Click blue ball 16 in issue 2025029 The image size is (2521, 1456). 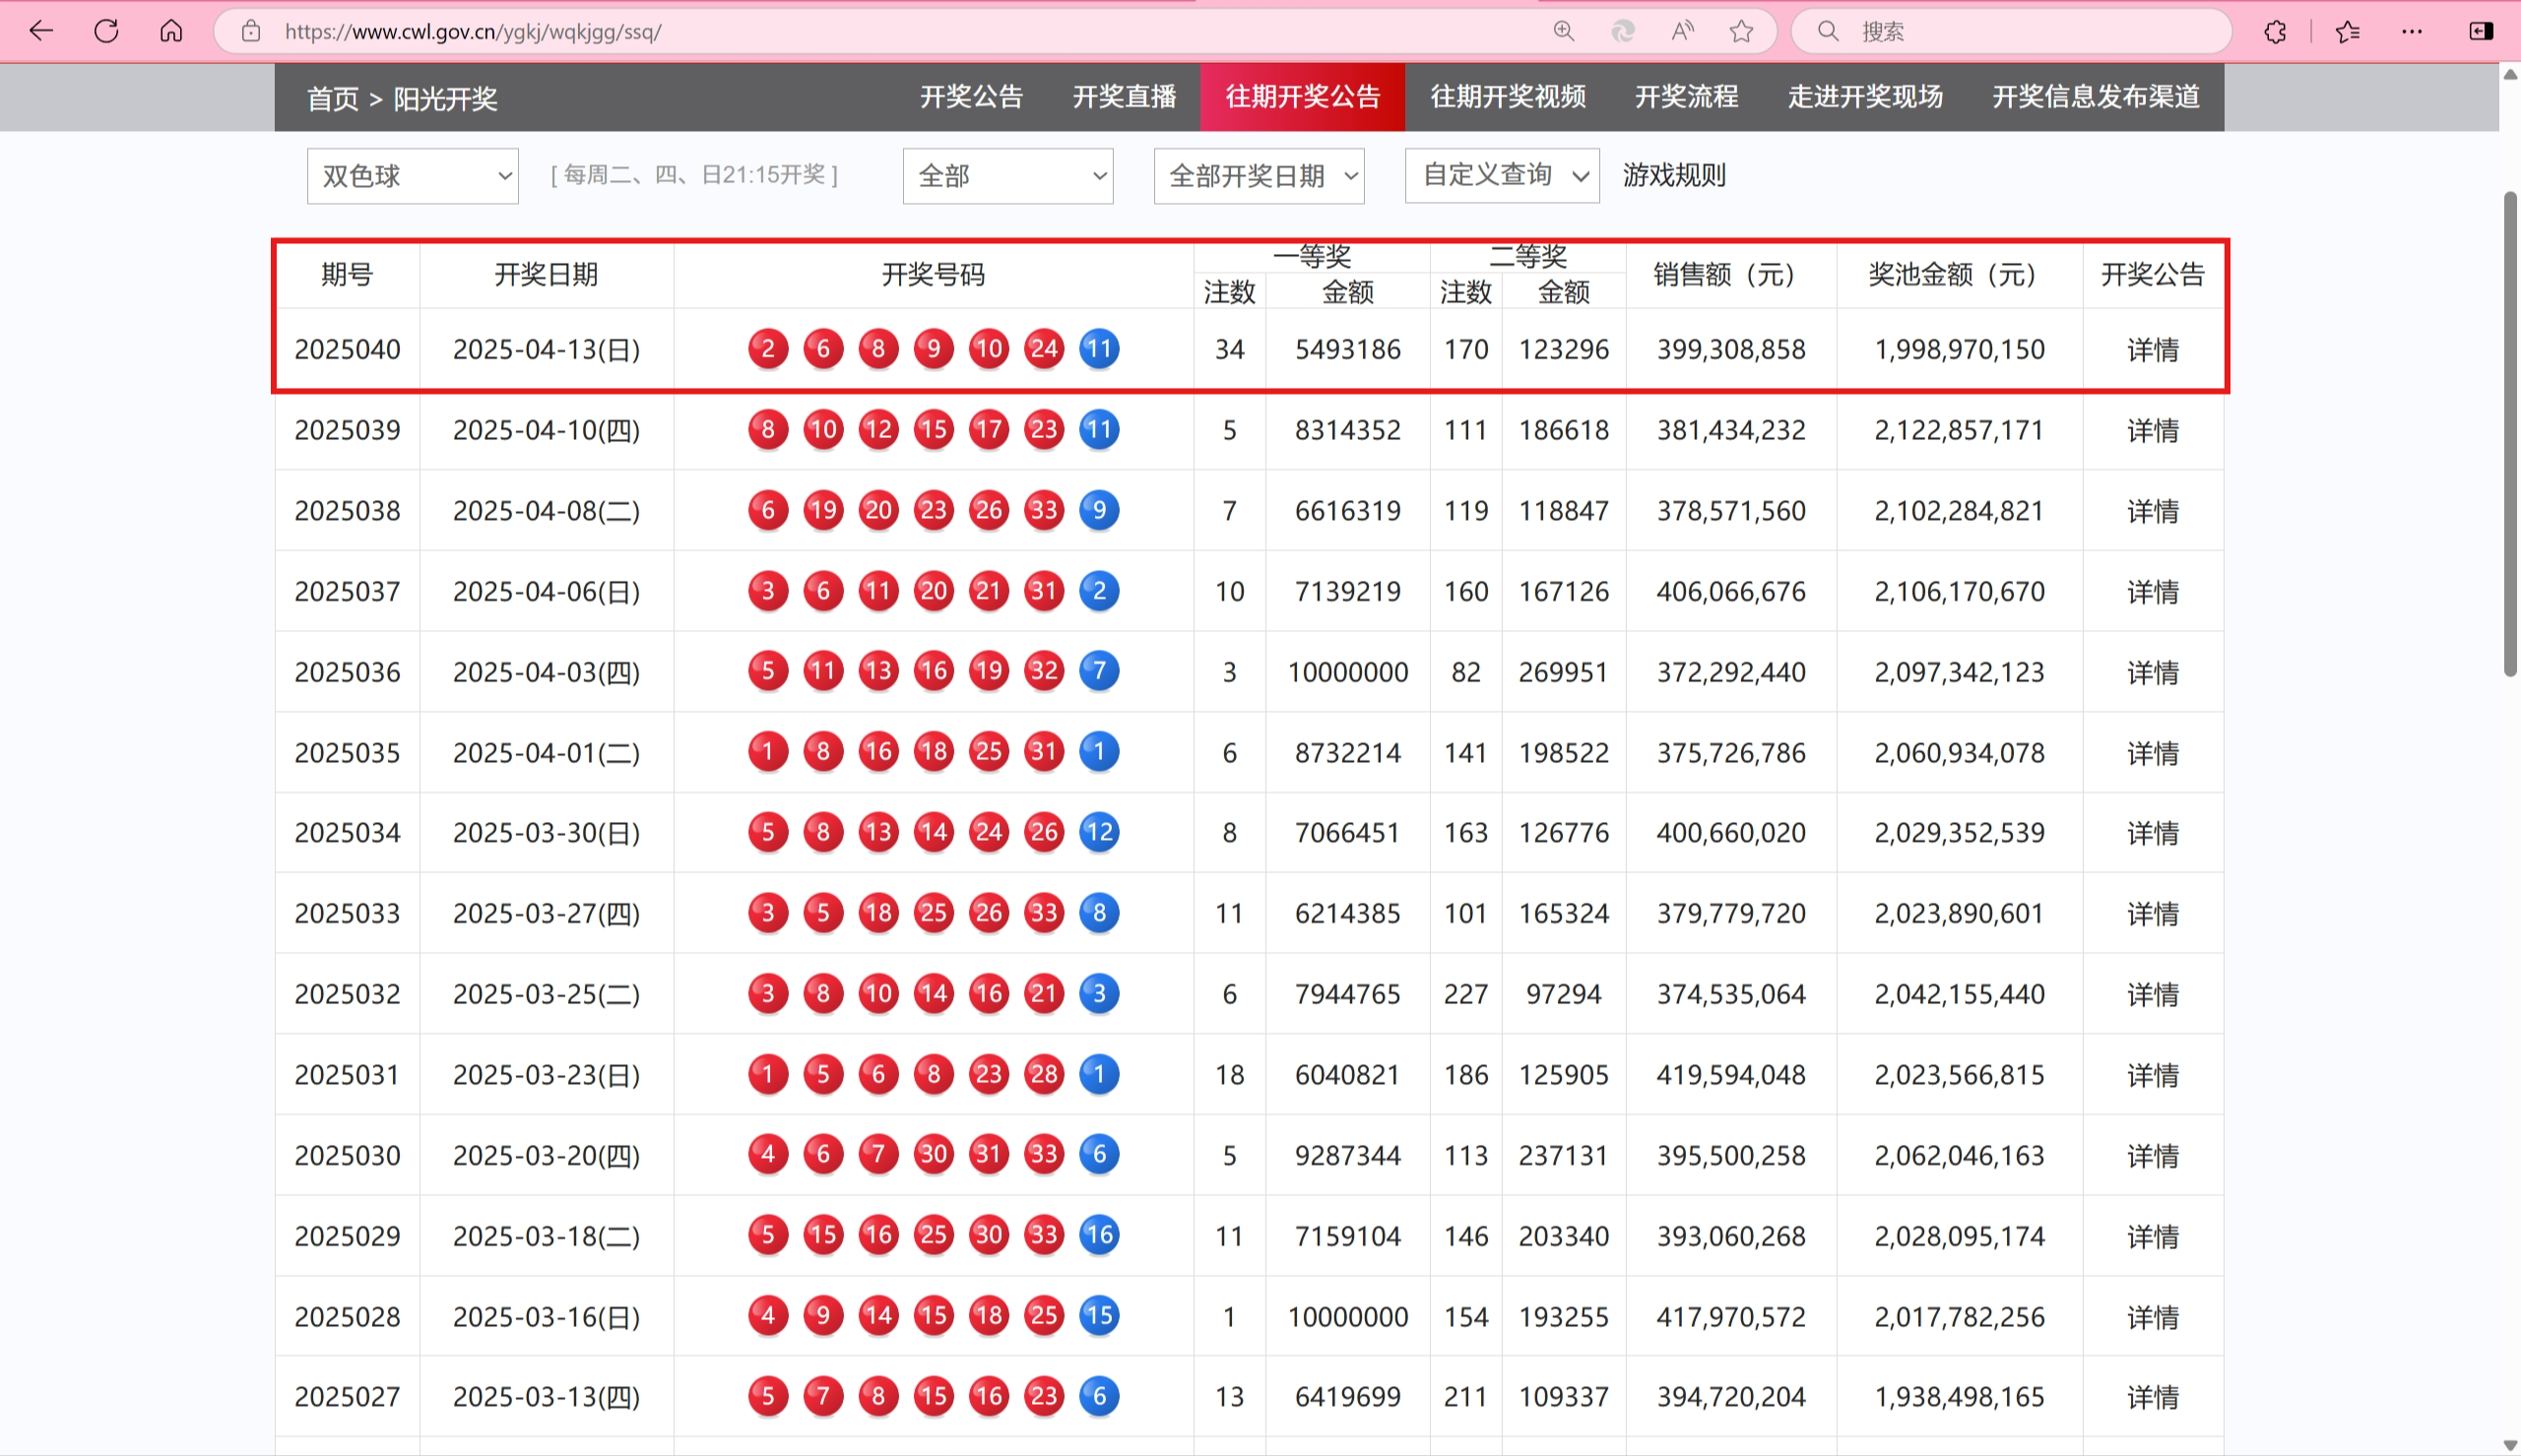click(1099, 1235)
